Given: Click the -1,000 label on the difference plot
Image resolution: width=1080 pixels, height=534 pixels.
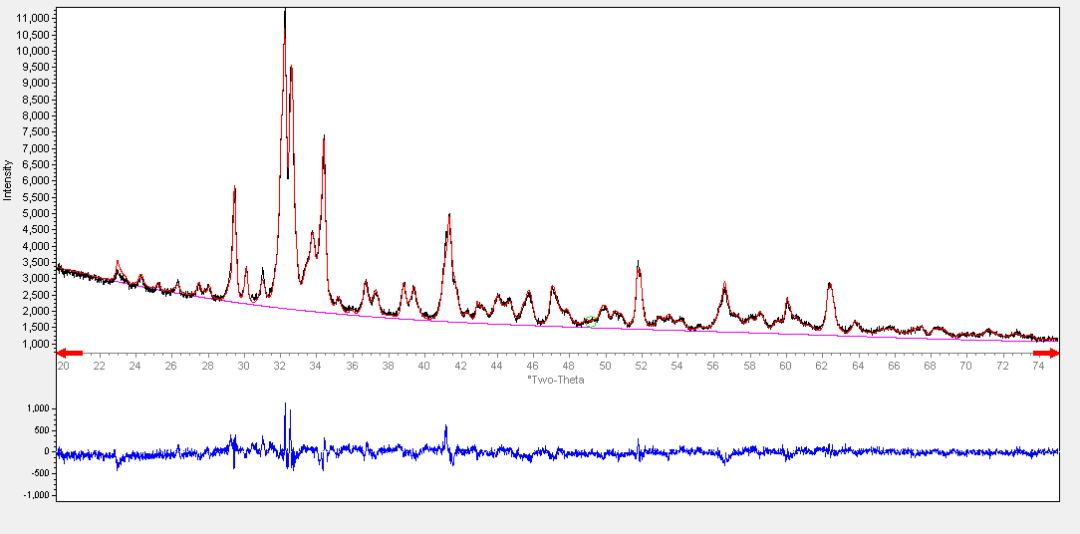Looking at the screenshot, I should click(36, 495).
